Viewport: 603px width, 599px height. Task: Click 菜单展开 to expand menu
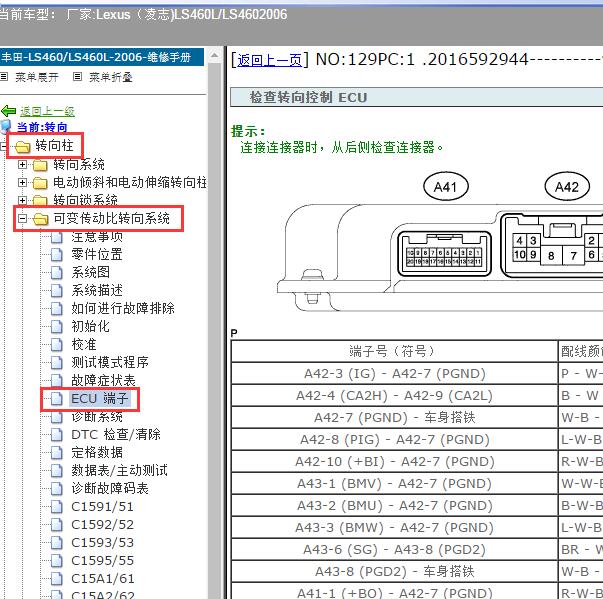pos(37,77)
